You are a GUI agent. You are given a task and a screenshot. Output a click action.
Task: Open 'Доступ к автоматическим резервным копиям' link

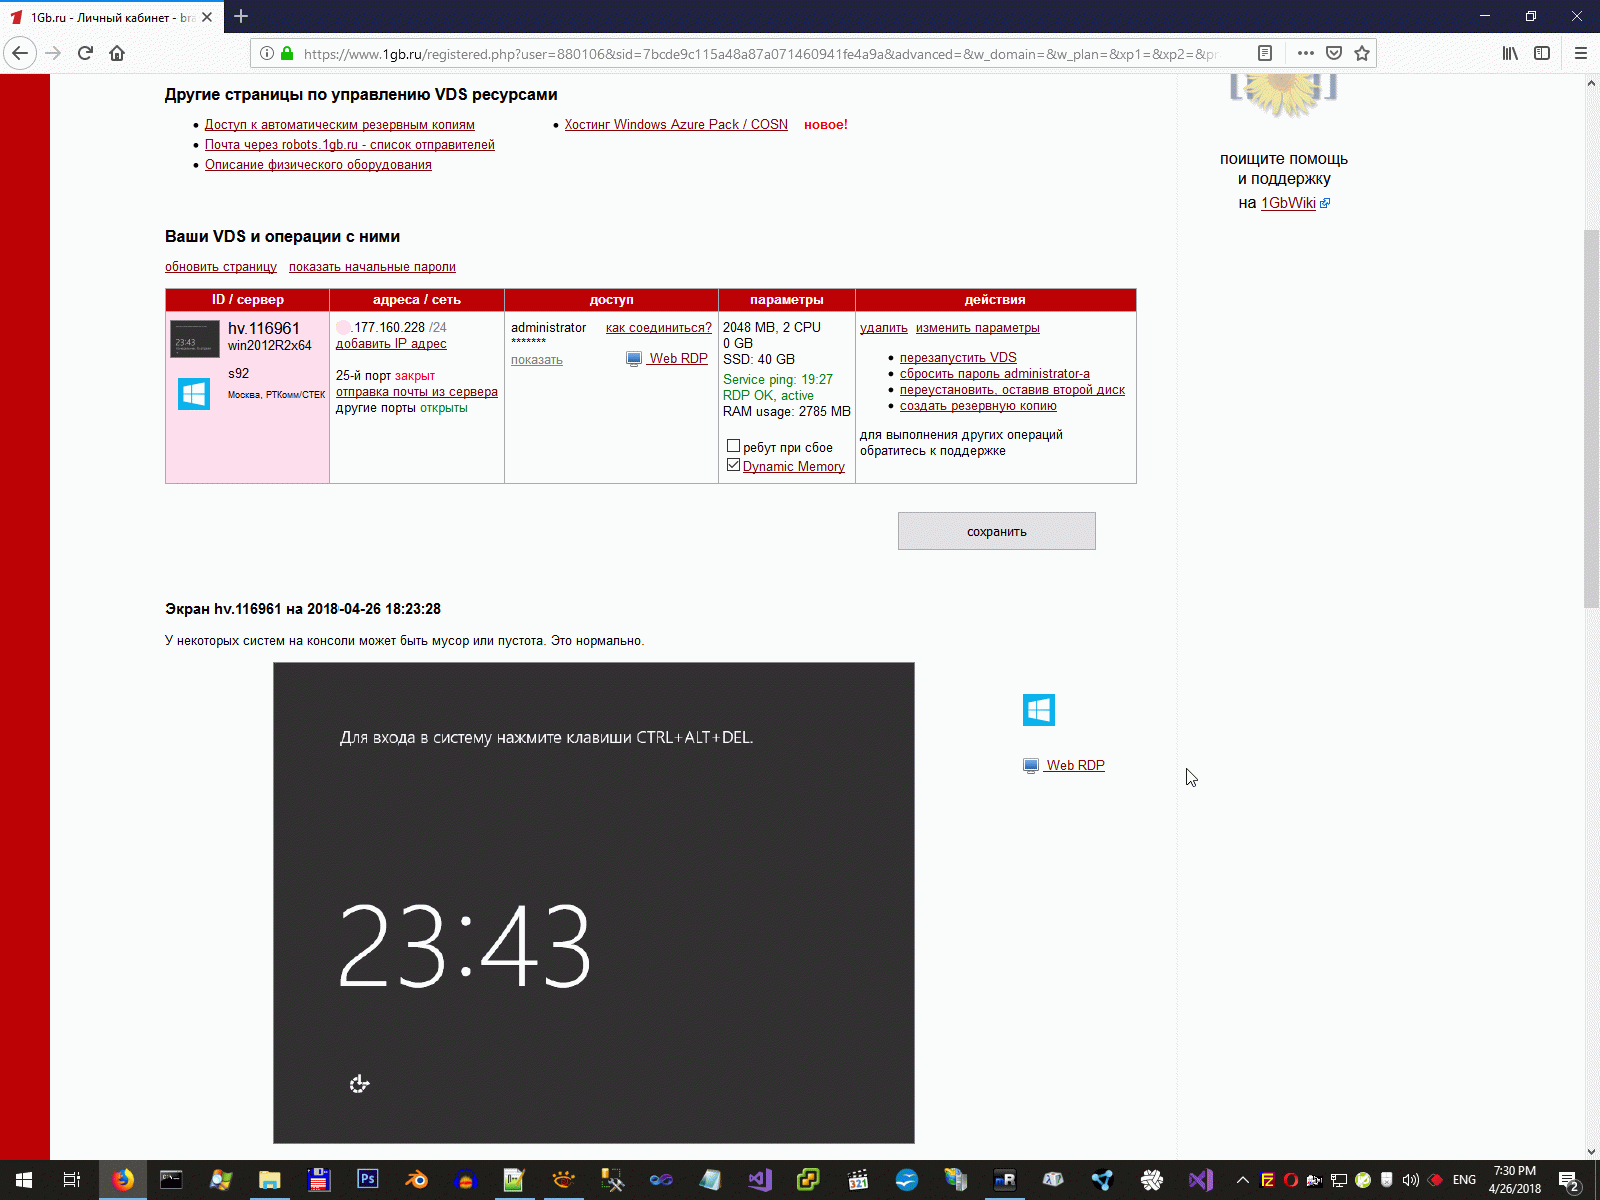click(340, 125)
